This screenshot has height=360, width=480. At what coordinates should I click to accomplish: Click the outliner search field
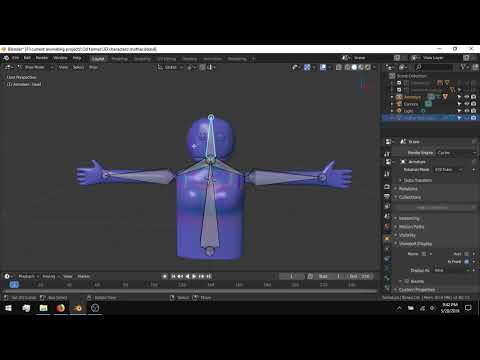pos(433,67)
